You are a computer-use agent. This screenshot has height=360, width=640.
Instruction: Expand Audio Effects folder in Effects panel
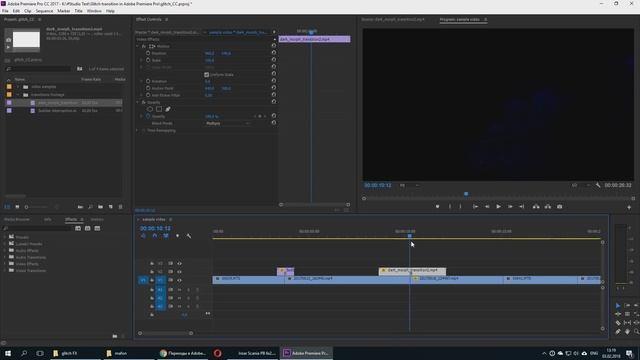[x=5, y=251]
